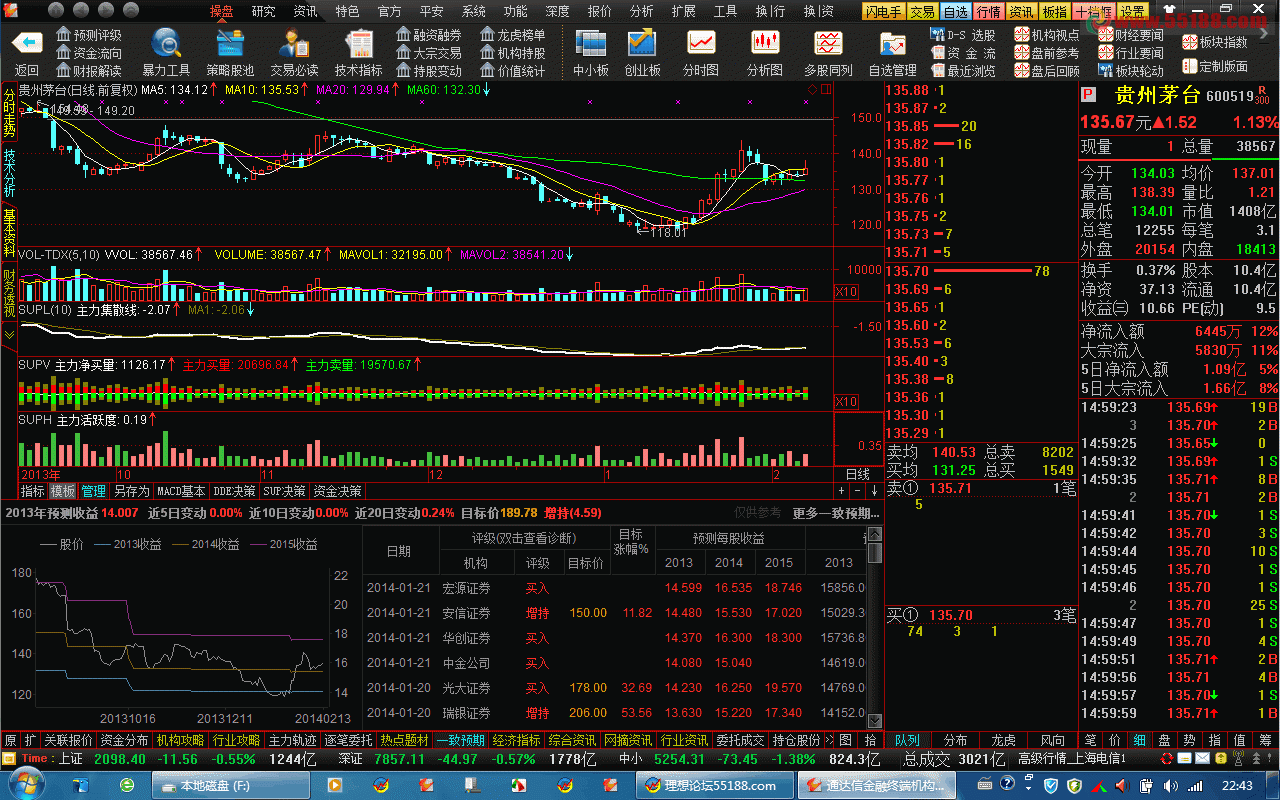Click the 行情 top-right button
The height and width of the screenshot is (800, 1280).
click(989, 12)
